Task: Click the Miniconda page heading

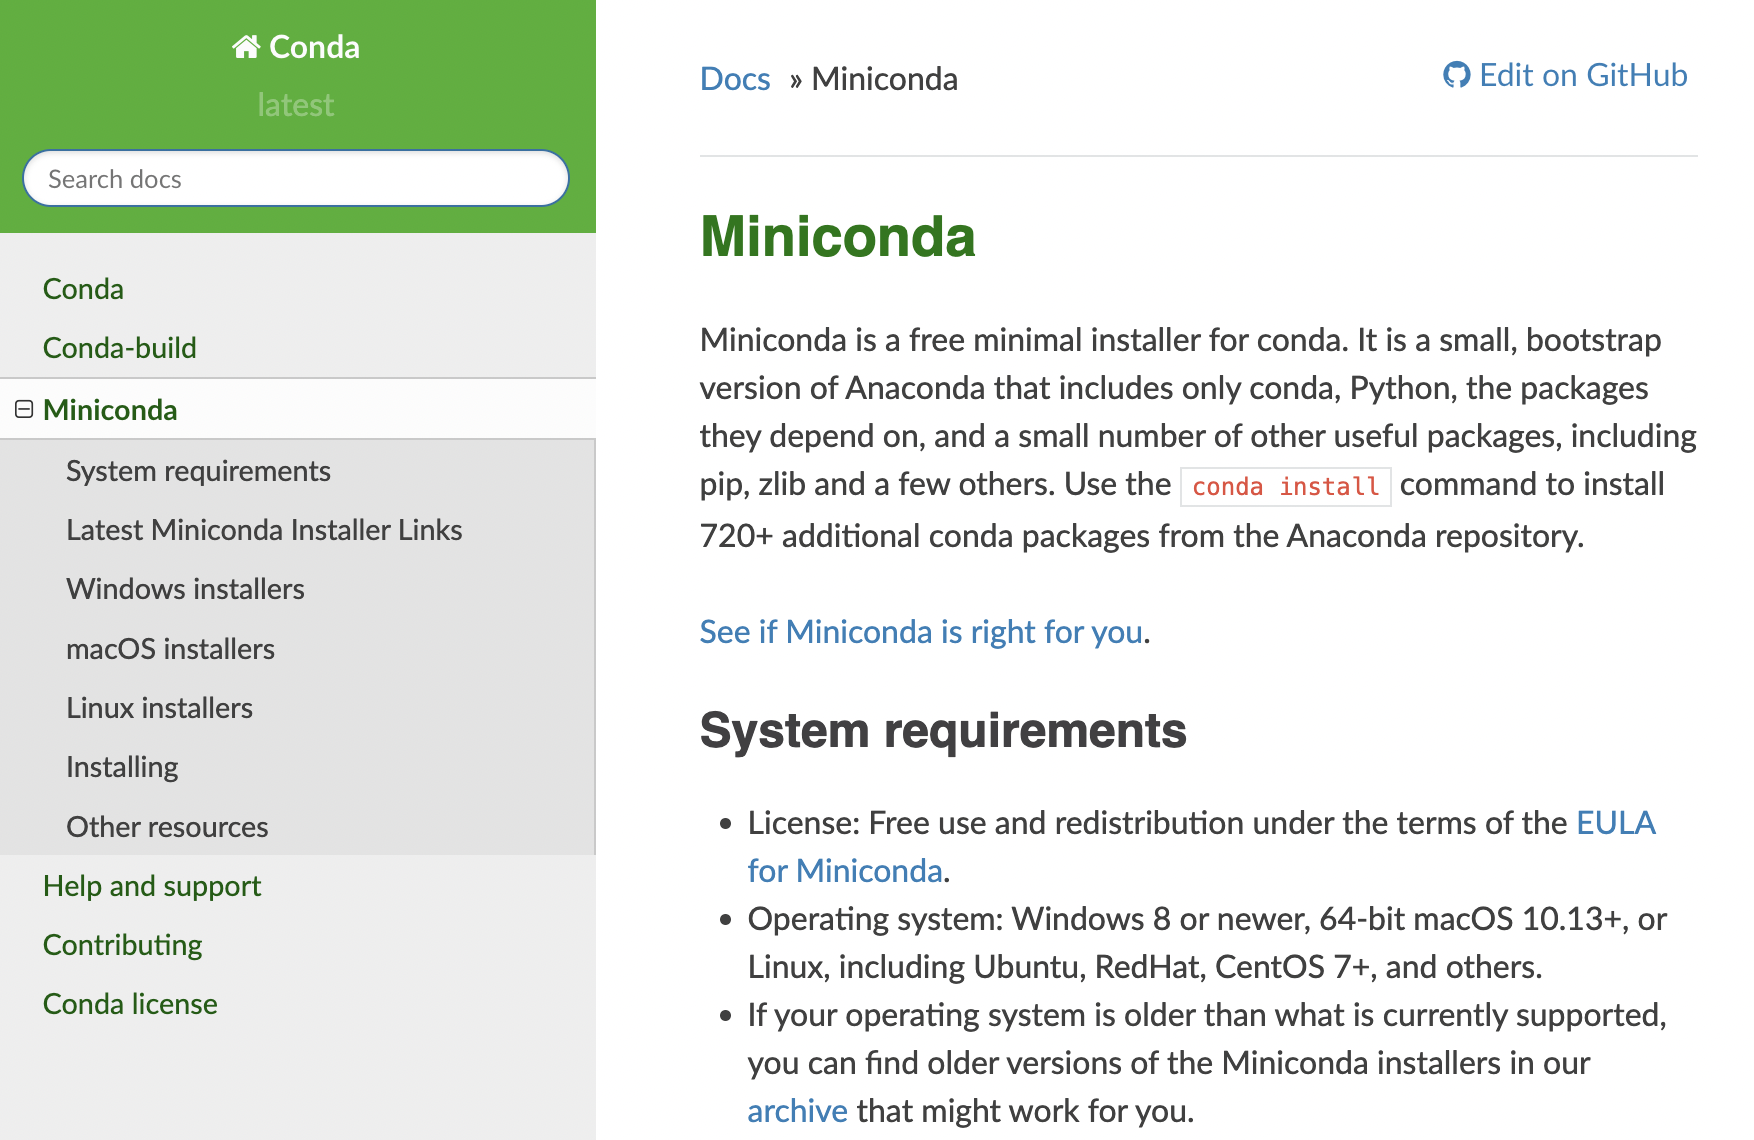Action: pyautogui.click(x=838, y=237)
